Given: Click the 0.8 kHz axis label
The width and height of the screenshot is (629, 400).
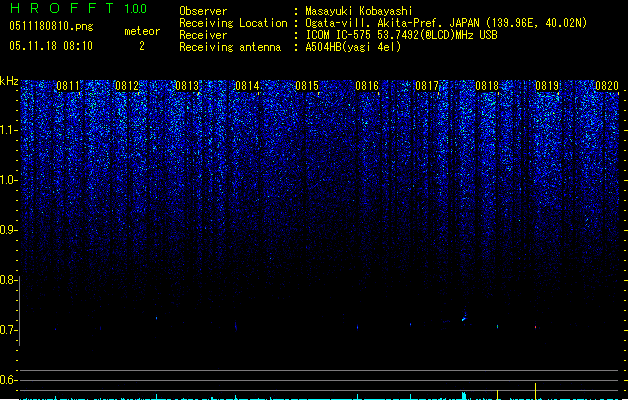Looking at the screenshot, I should point(8,280).
